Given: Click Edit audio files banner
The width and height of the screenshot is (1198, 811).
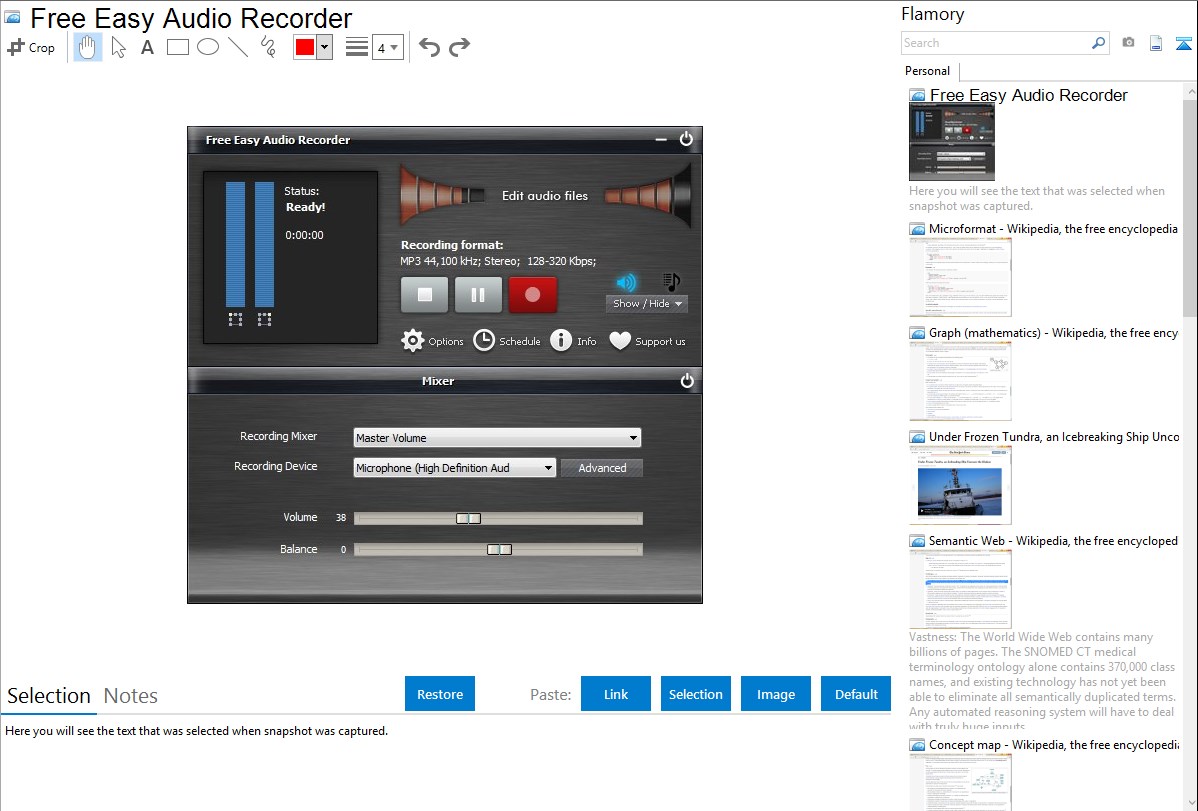Looking at the screenshot, I should pos(545,196).
